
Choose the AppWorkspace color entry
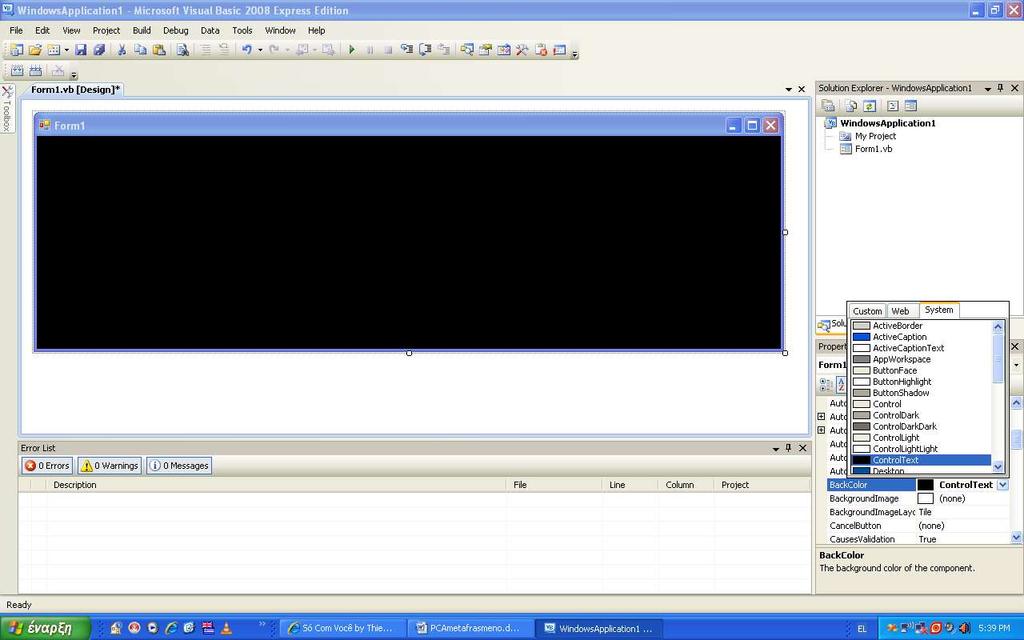pyautogui.click(x=921, y=359)
